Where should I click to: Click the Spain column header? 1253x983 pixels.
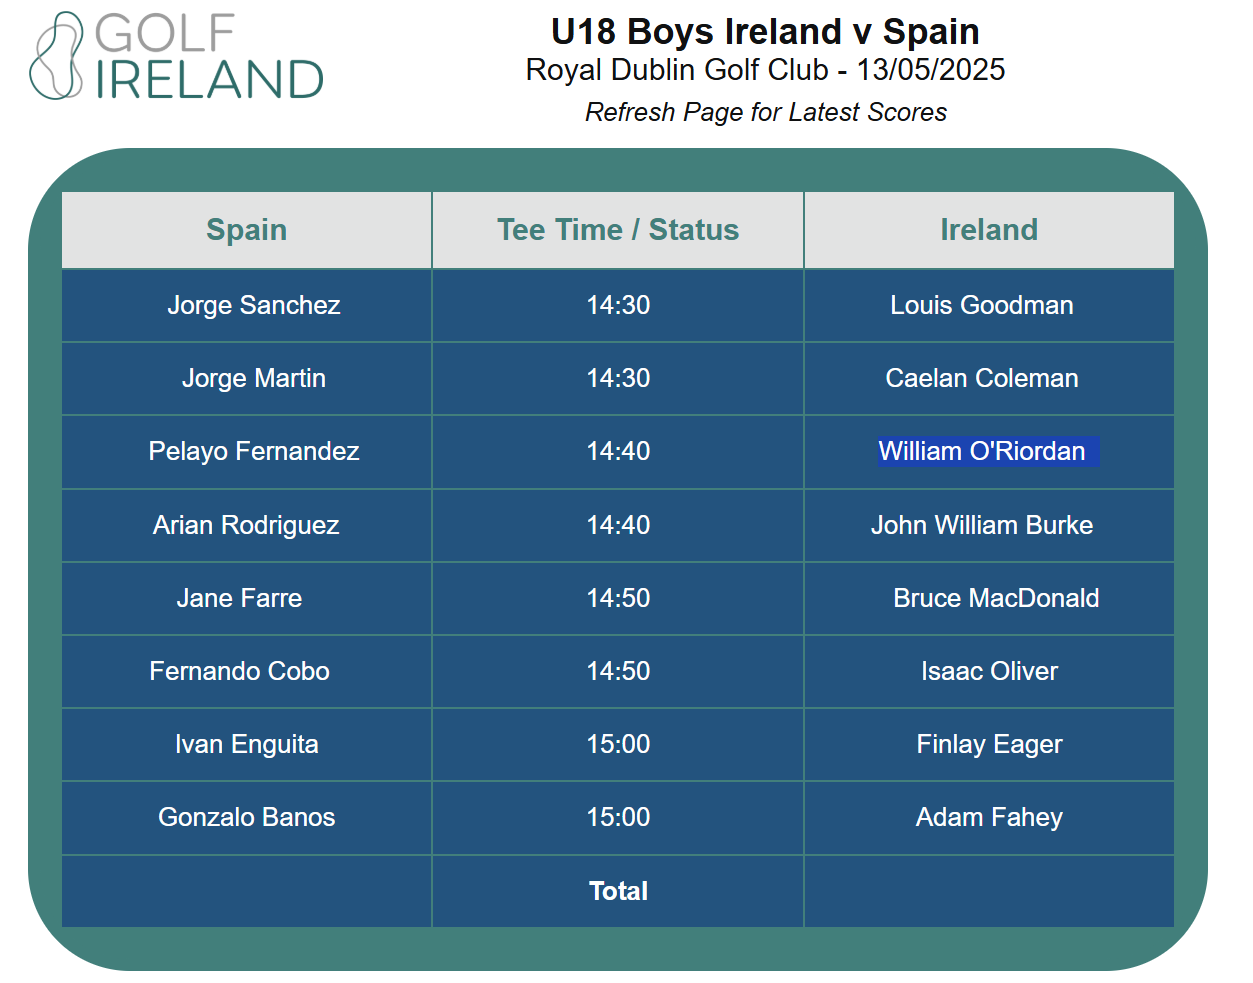246,230
